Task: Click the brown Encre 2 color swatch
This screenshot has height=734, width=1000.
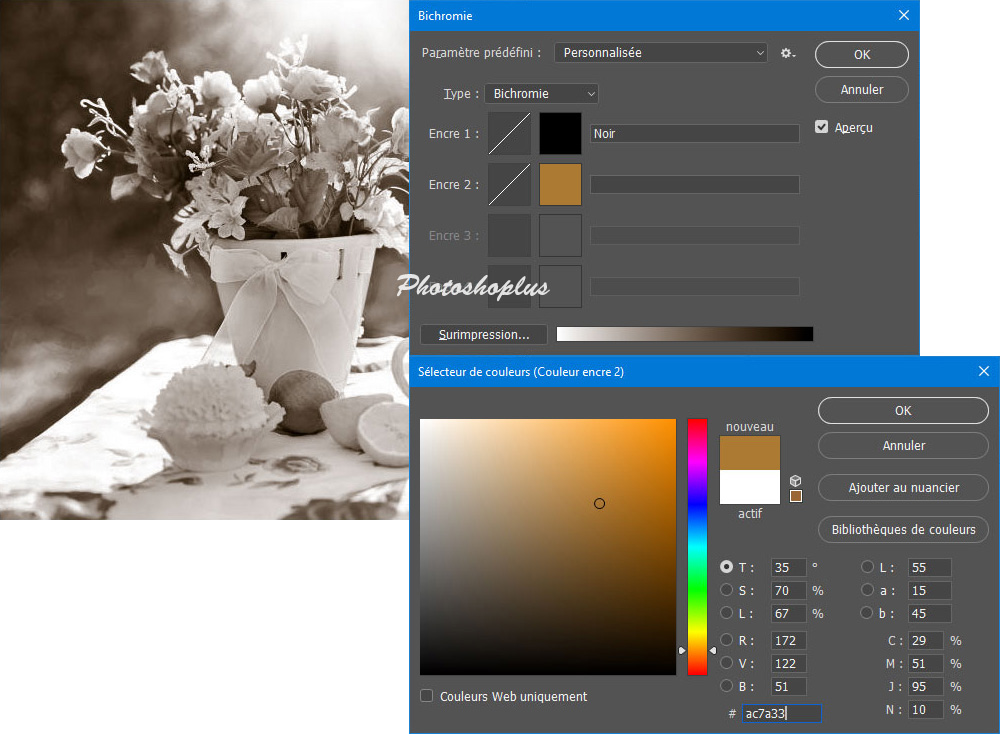Action: pyautogui.click(x=560, y=185)
